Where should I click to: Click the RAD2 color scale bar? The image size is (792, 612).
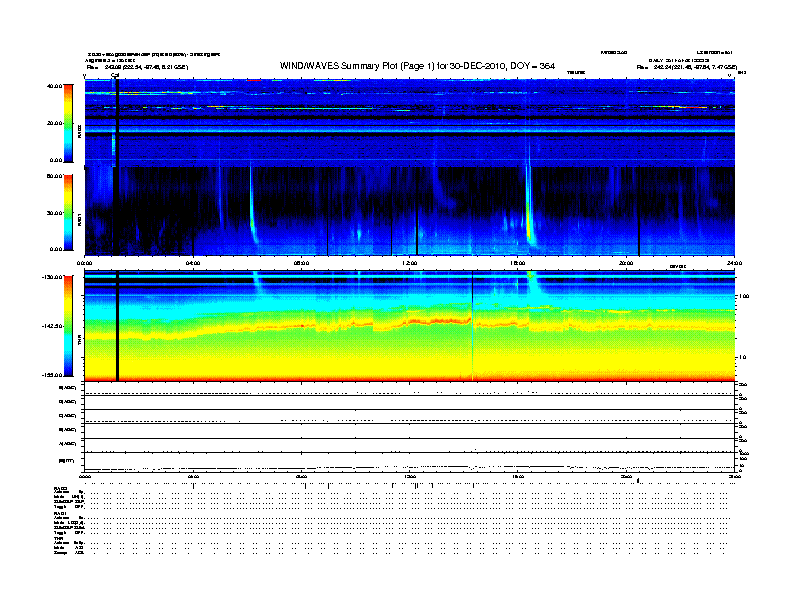tap(68, 123)
